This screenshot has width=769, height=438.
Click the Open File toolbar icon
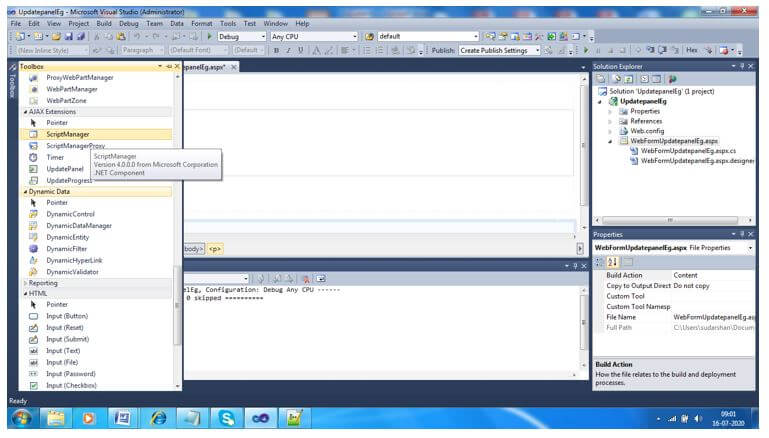56,36
